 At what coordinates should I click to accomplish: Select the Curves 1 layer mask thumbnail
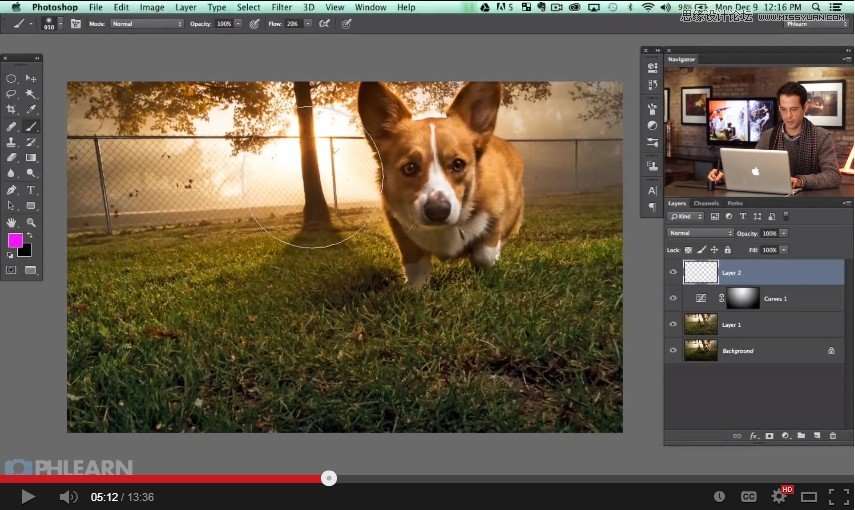(743, 298)
